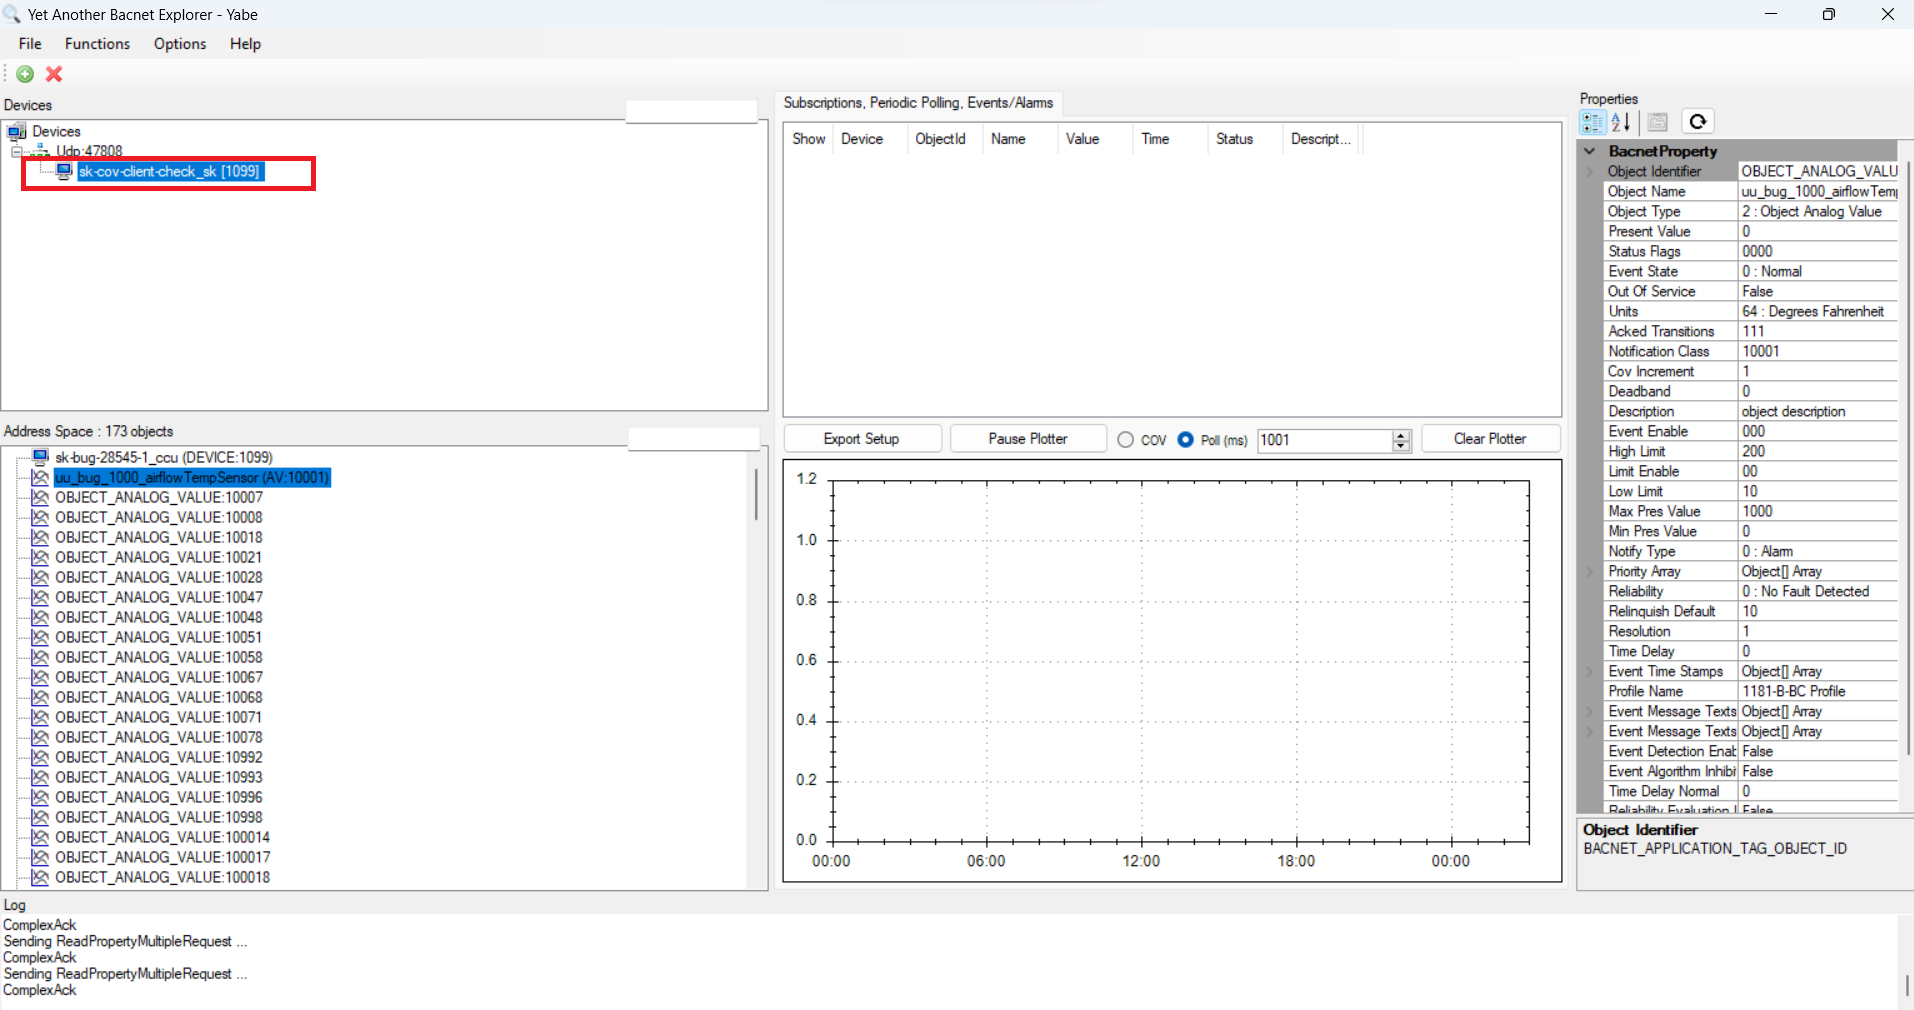This screenshot has width=1914, height=1010.
Task: Click the Export Setup button
Action: (862, 439)
